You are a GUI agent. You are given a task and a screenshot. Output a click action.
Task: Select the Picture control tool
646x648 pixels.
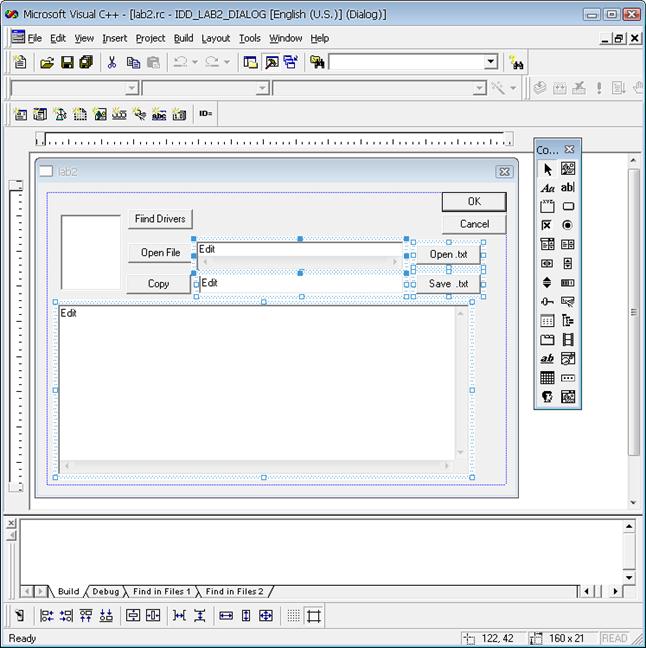pyautogui.click(x=567, y=169)
